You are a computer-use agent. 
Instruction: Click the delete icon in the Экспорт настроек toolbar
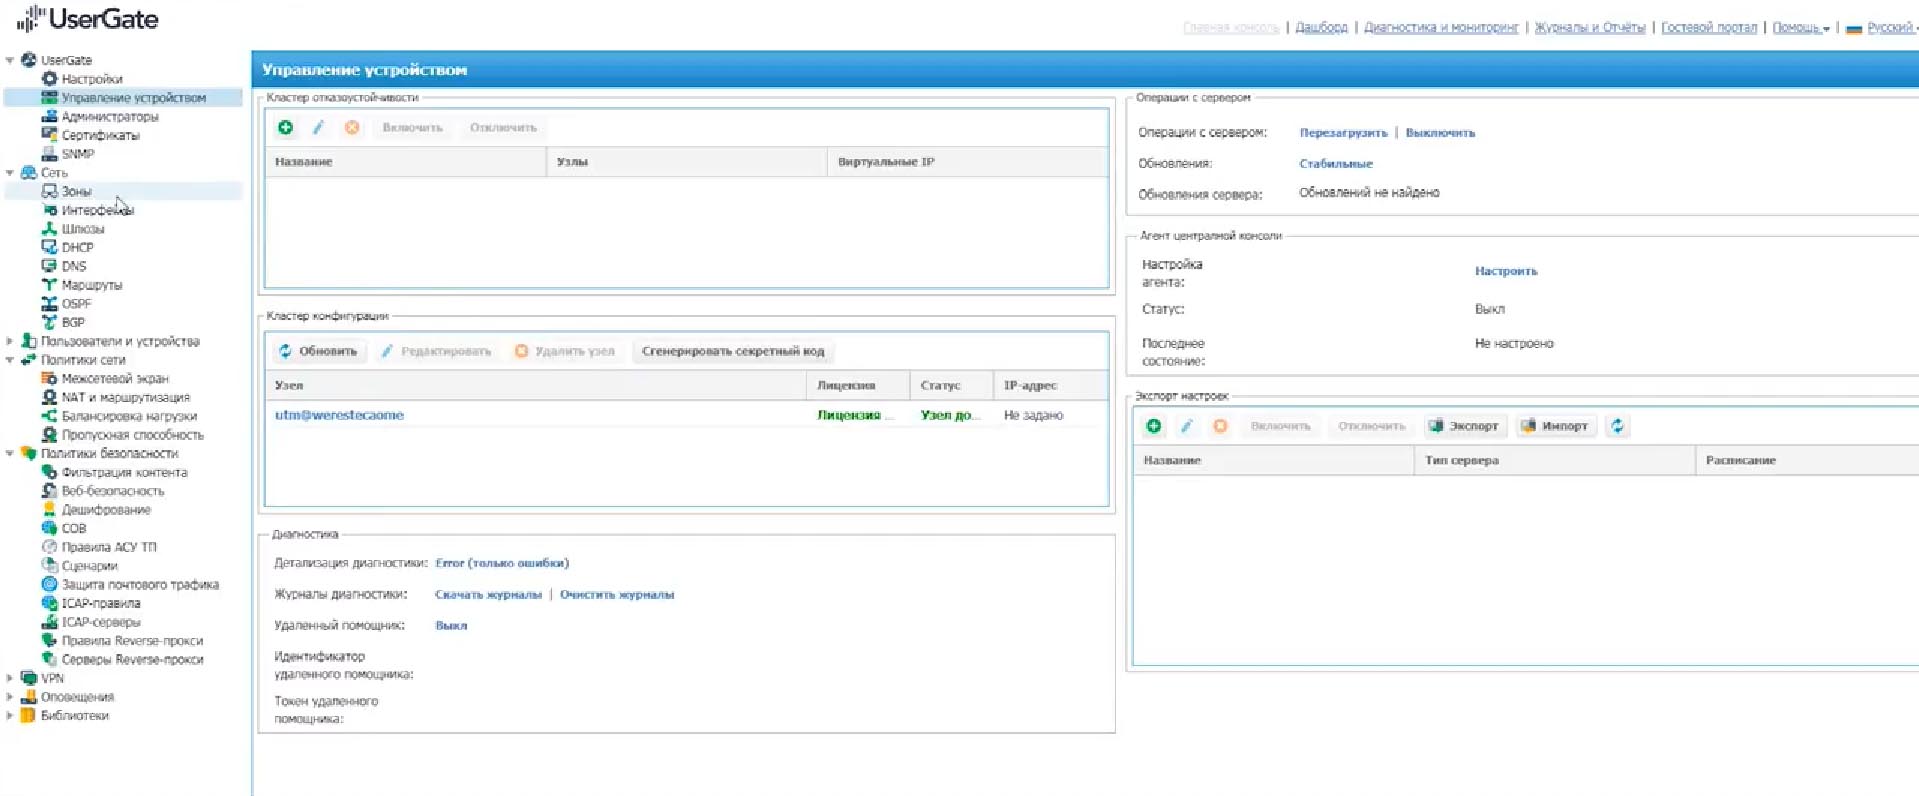pyautogui.click(x=1220, y=426)
